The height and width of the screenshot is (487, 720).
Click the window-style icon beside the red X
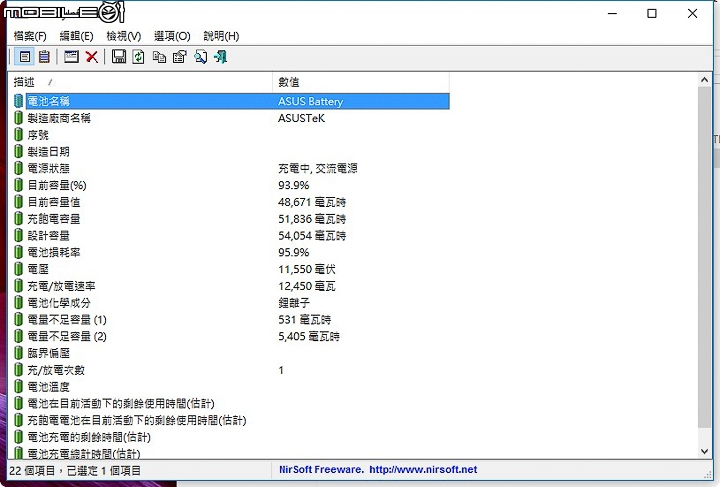[71, 57]
